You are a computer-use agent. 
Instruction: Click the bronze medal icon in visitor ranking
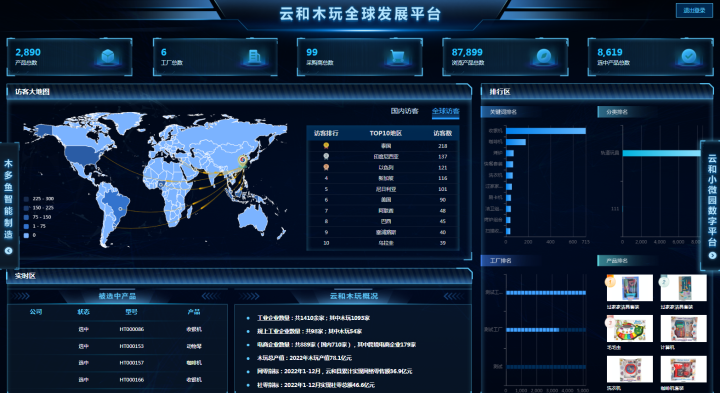326,167
